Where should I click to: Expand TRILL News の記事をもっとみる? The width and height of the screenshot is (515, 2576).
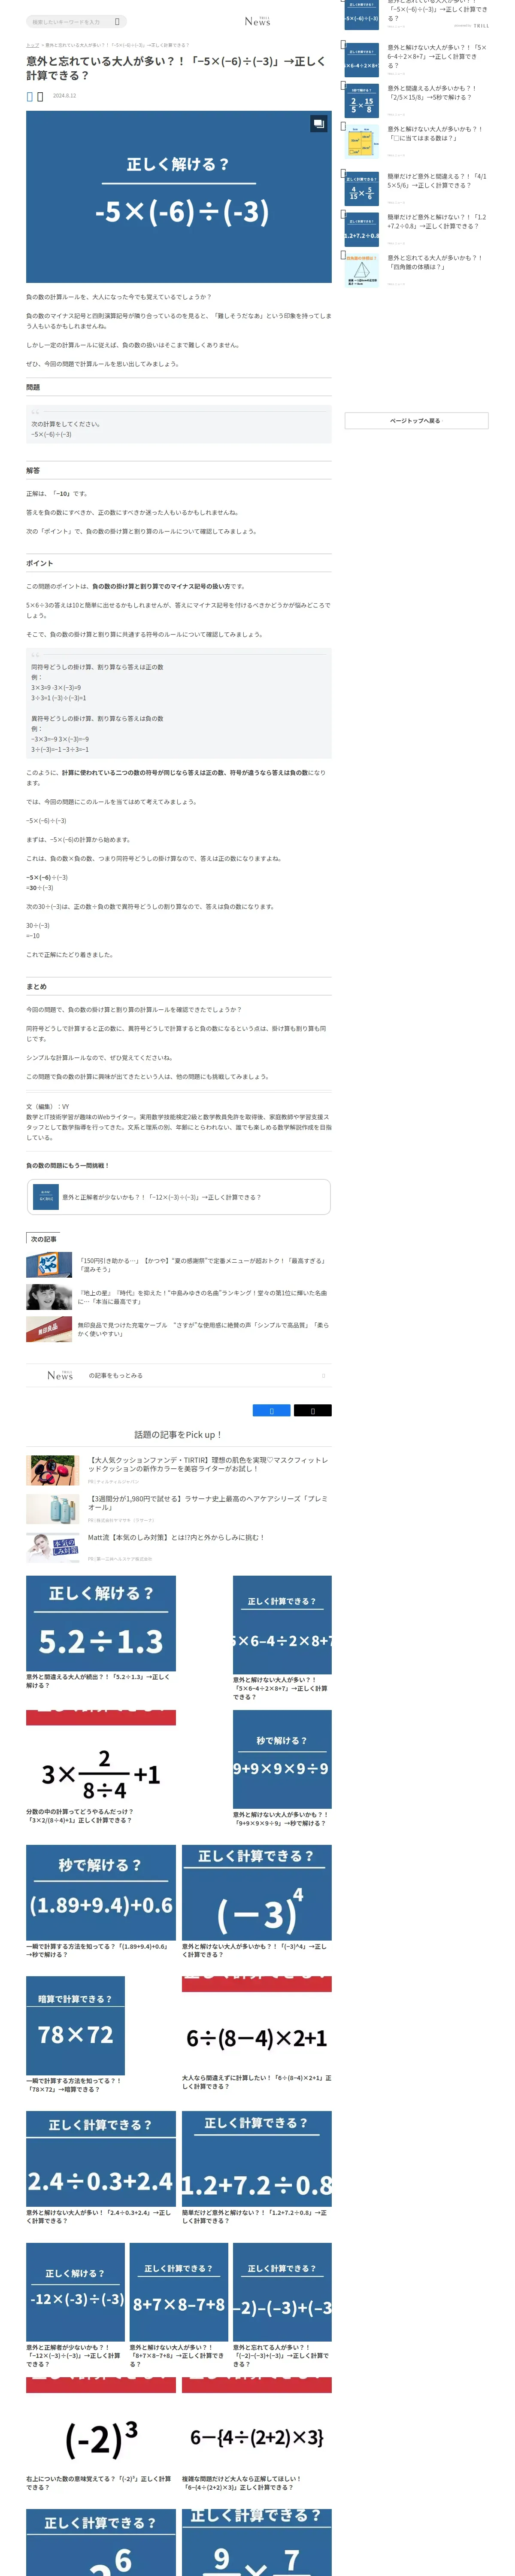179,1376
